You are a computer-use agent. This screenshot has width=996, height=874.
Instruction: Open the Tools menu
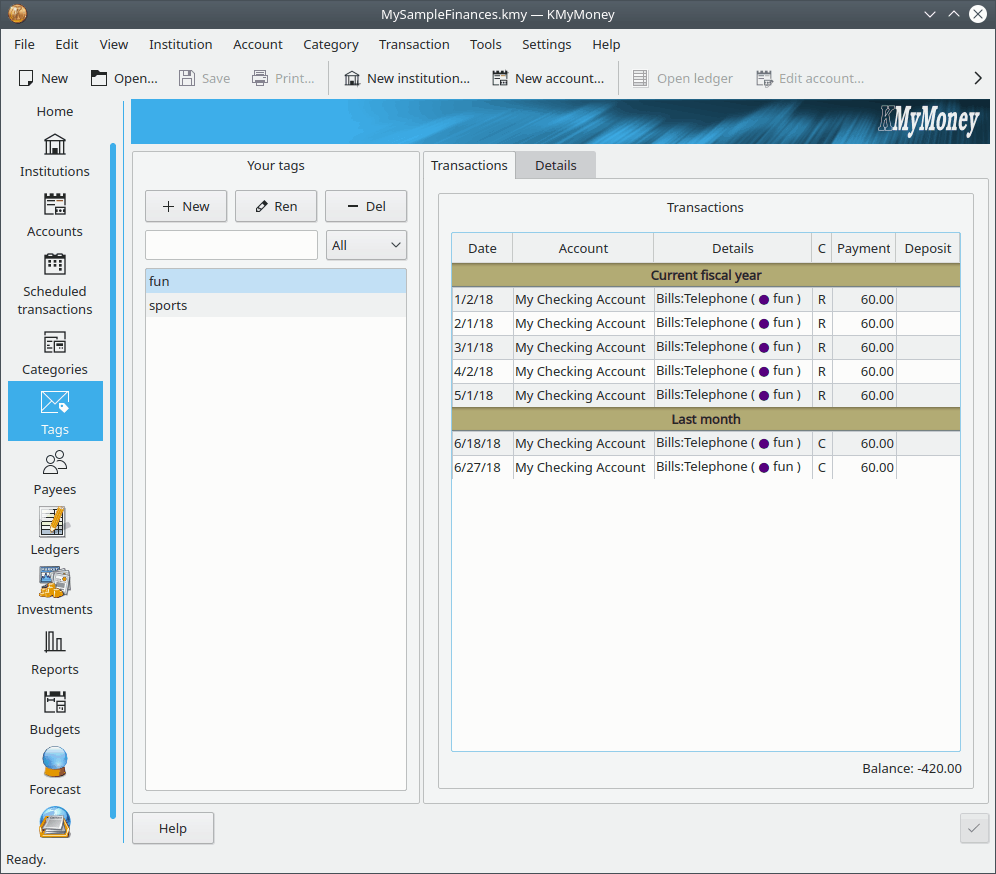(485, 44)
